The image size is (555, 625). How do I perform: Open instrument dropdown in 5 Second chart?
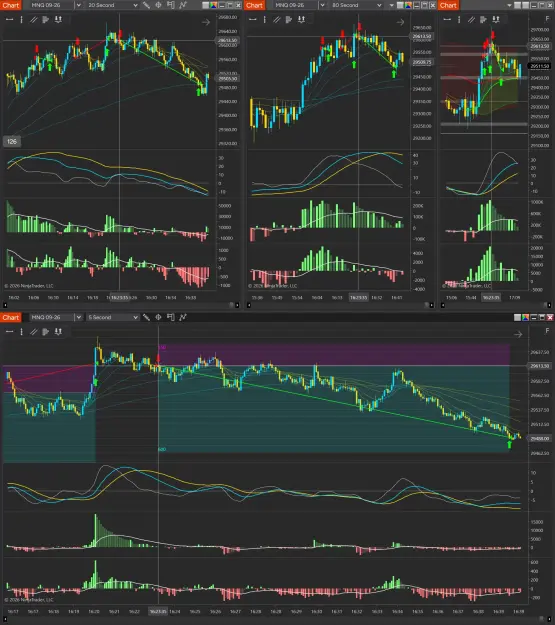point(79,317)
